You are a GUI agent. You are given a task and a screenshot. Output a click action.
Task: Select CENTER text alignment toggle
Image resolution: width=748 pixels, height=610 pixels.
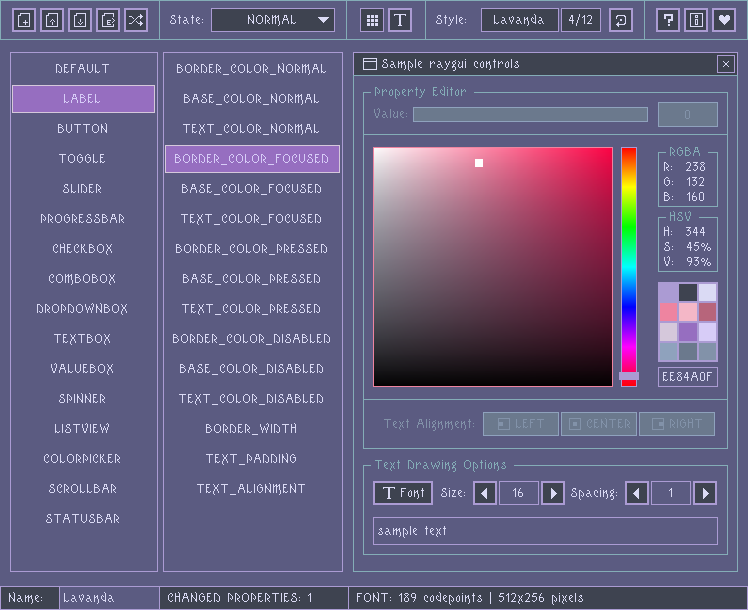click(x=600, y=424)
